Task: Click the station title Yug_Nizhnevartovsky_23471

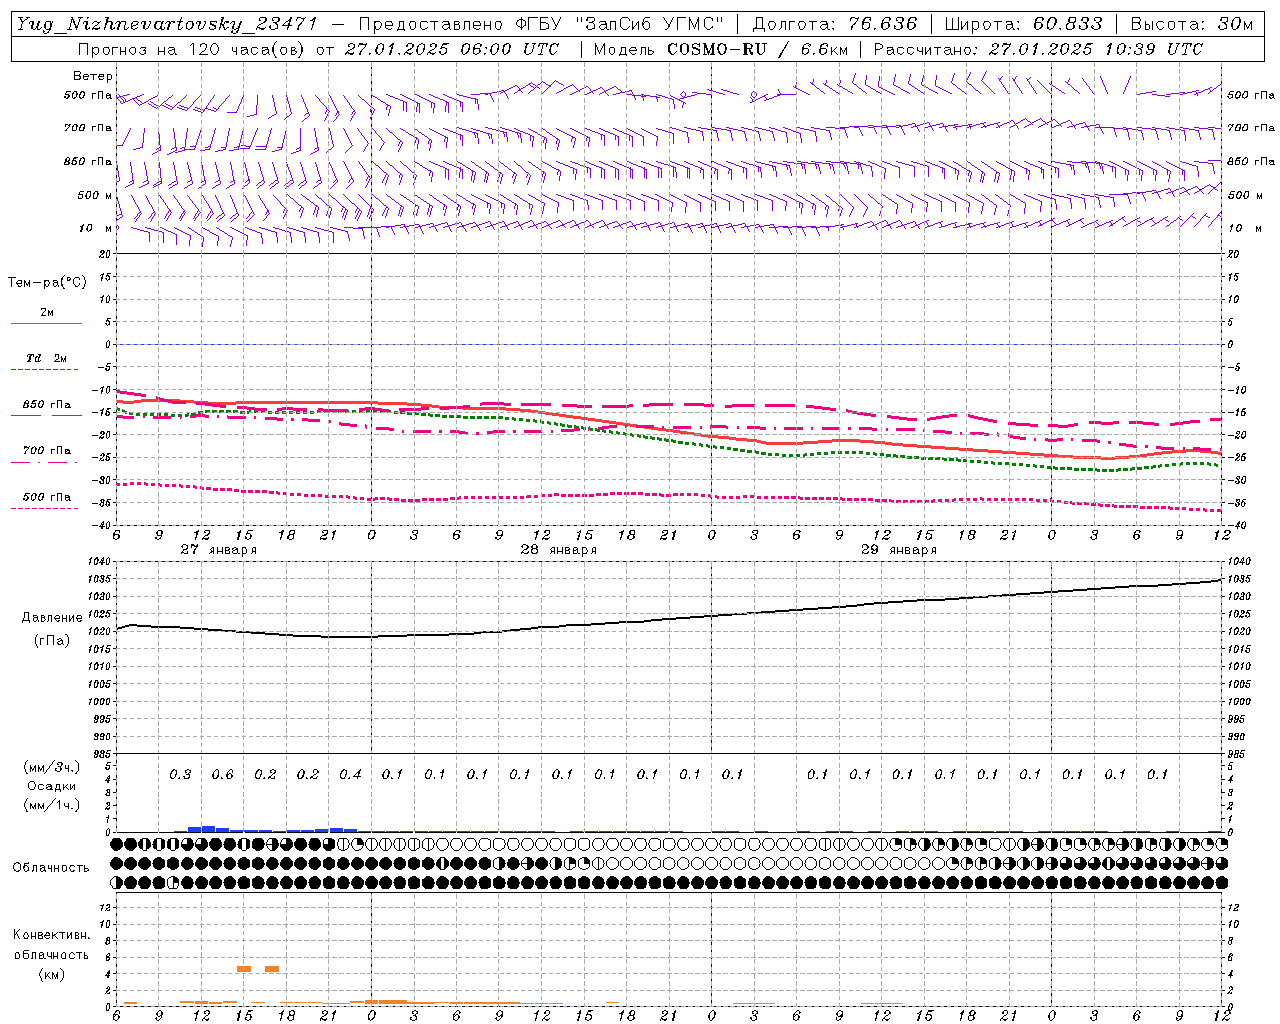Action: [167, 24]
